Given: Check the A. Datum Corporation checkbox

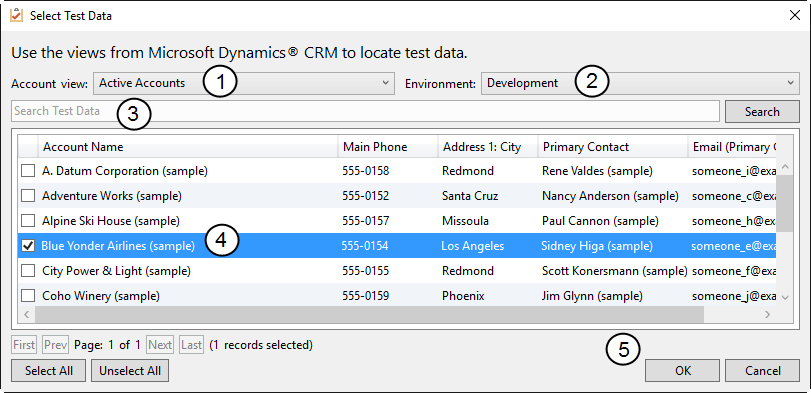Looking at the screenshot, I should pyautogui.click(x=28, y=171).
